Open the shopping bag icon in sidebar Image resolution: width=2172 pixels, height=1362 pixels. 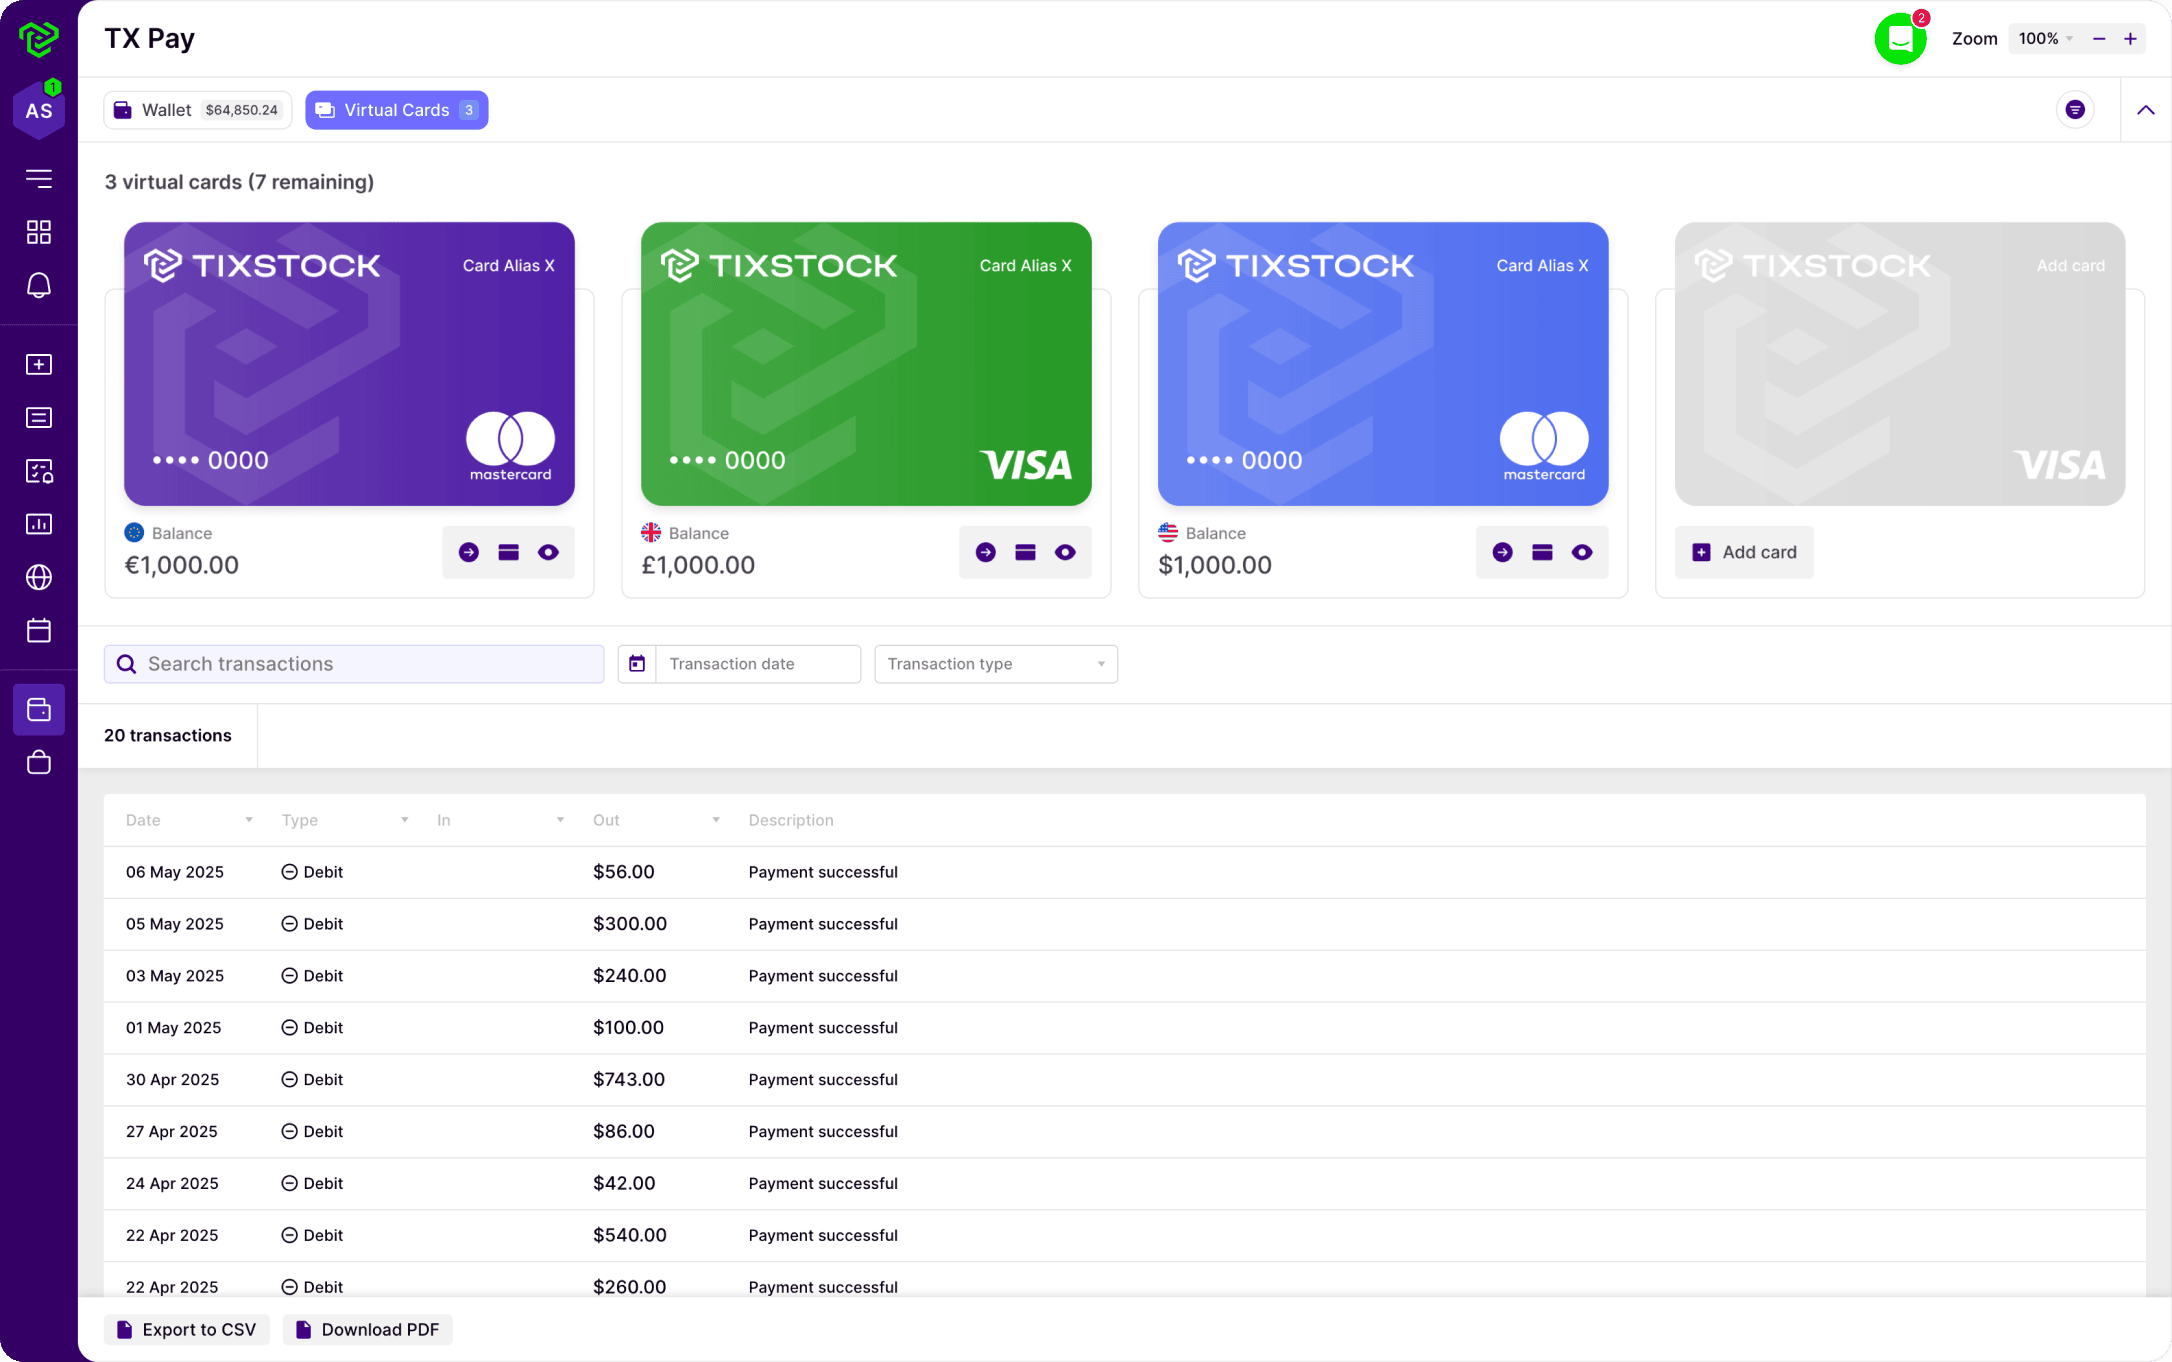click(x=39, y=762)
